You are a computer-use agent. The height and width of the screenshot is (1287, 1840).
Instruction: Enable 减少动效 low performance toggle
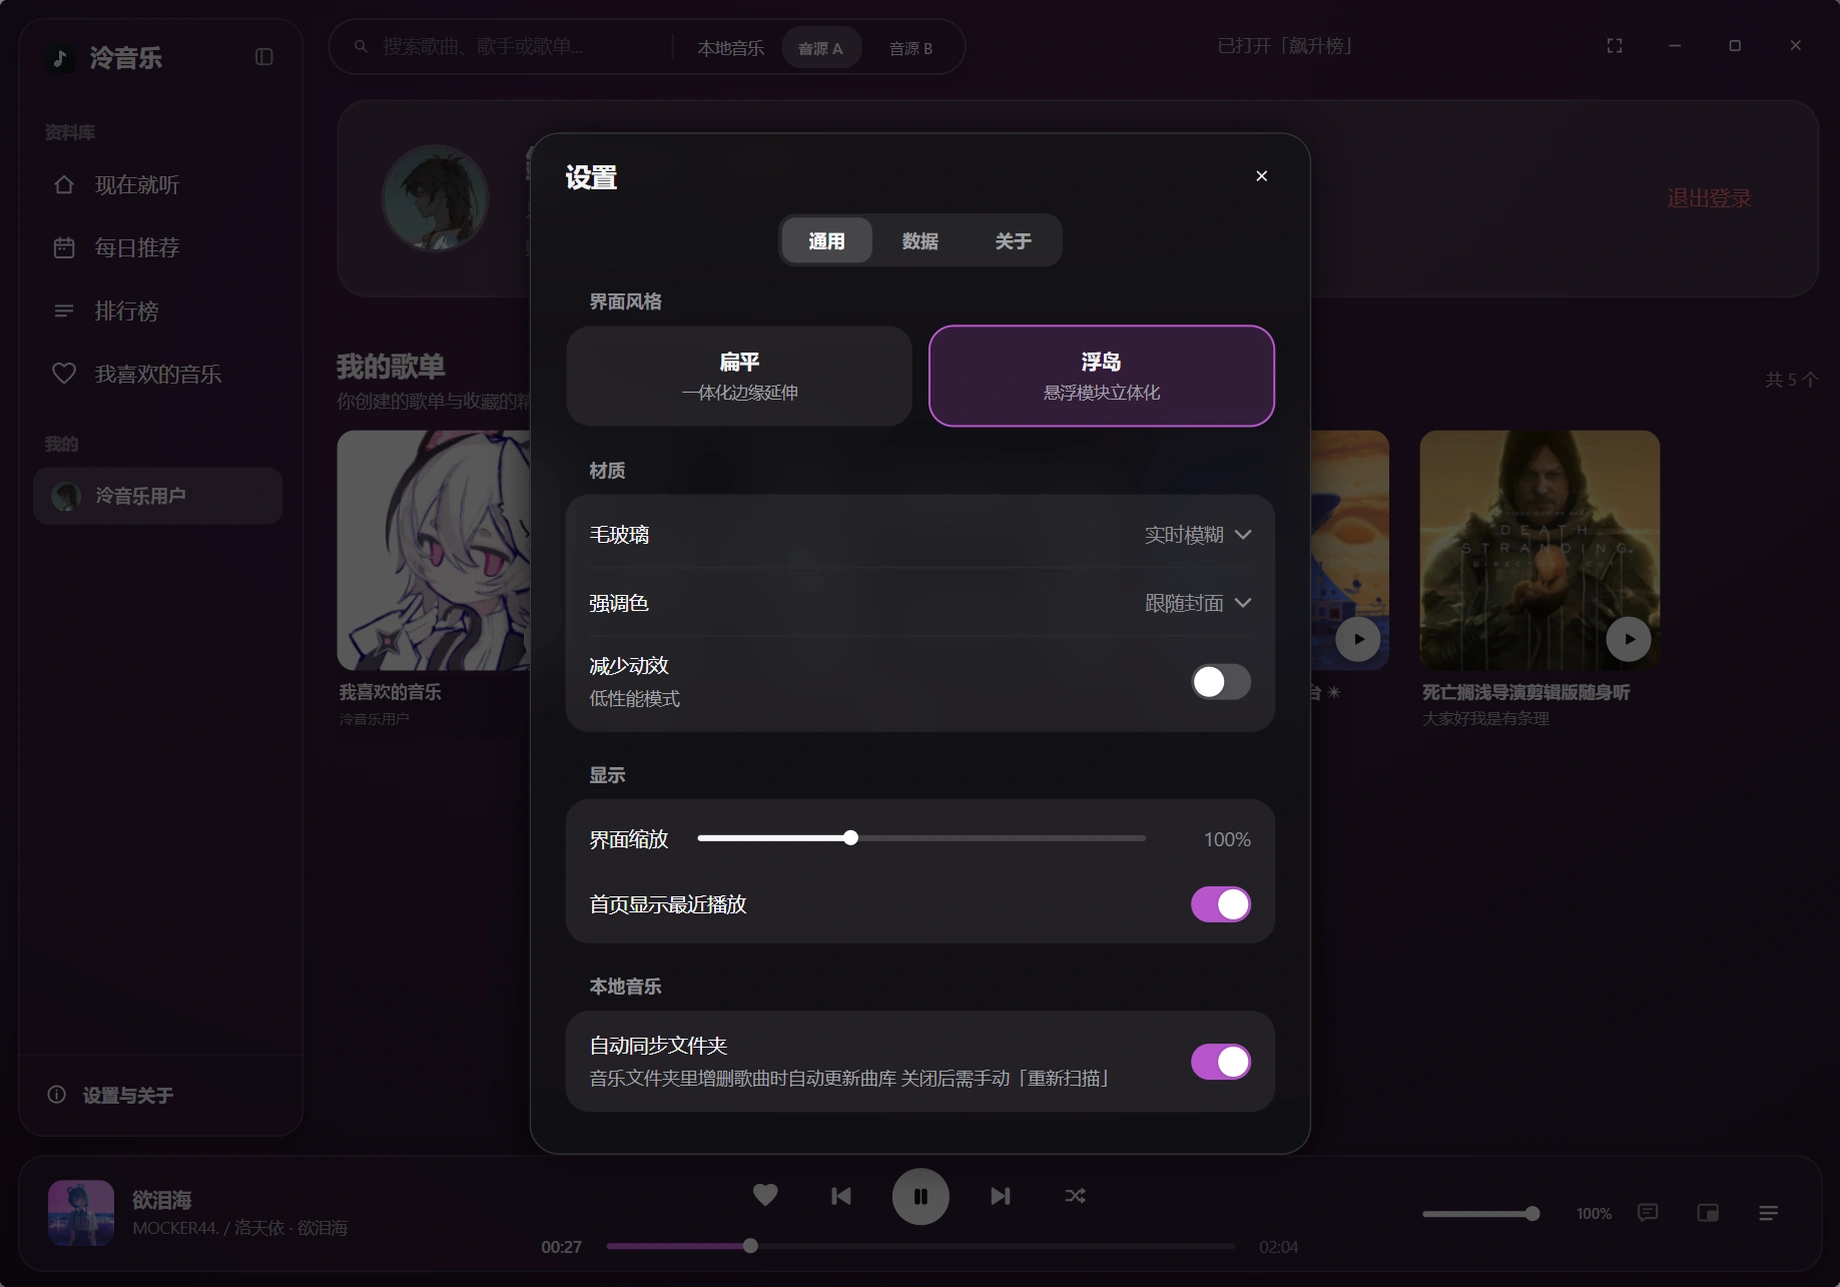(x=1220, y=682)
